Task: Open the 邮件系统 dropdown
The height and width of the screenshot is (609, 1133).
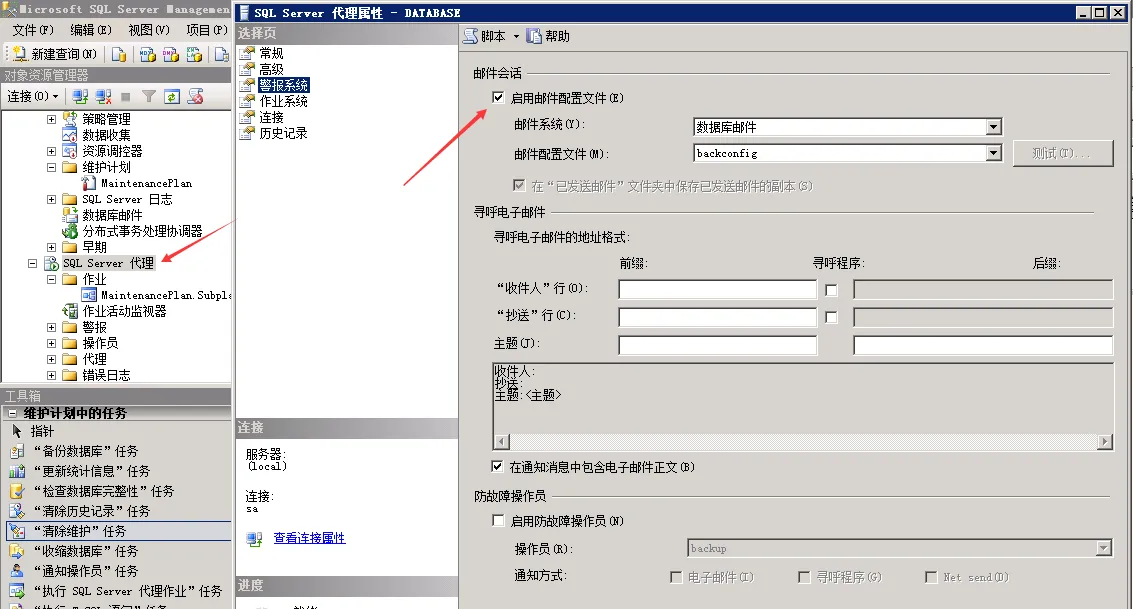Action: pyautogui.click(x=994, y=127)
